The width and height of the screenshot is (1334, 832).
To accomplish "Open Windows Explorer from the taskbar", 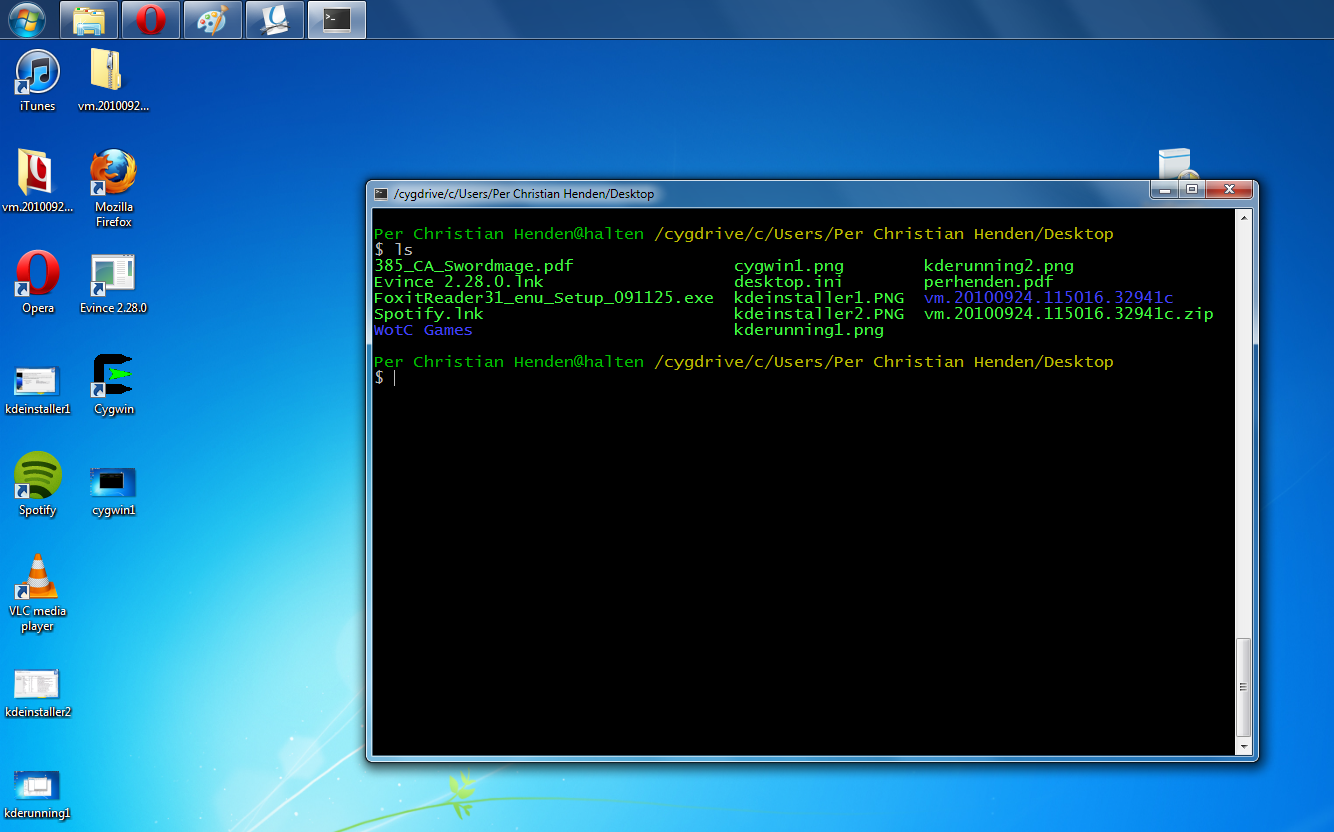I will pyautogui.click(x=88, y=19).
